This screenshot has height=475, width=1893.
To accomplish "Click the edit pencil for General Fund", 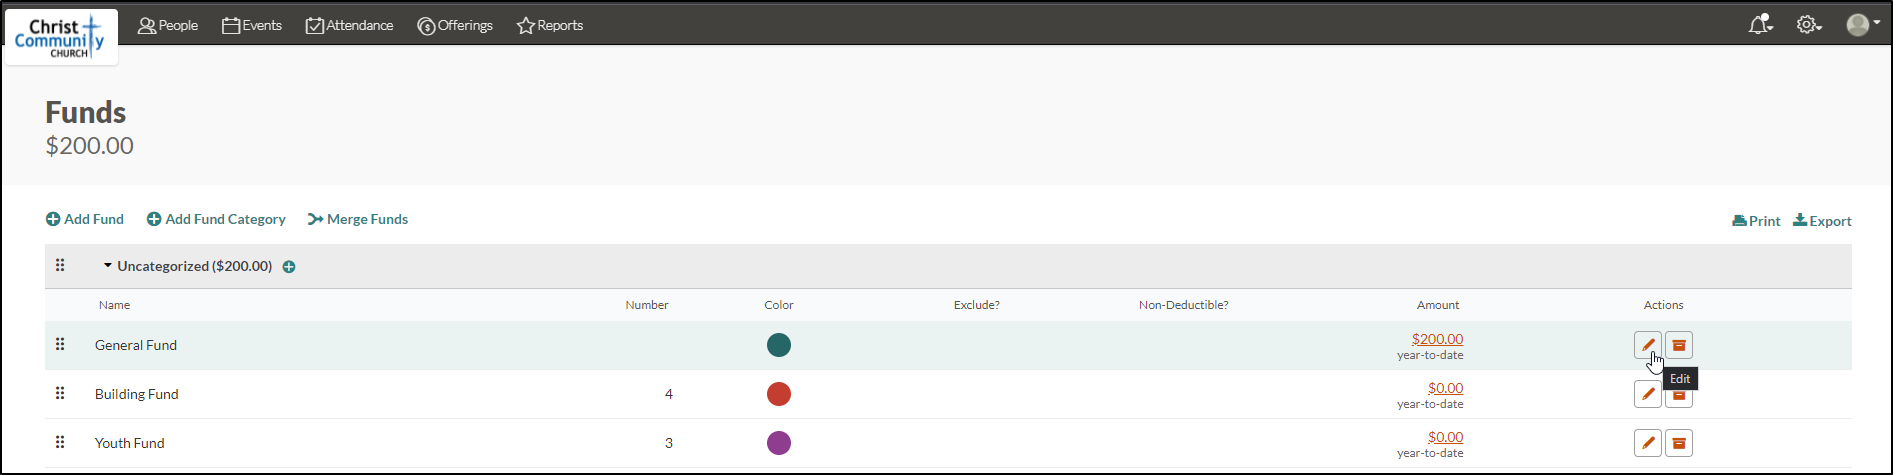I will tap(1647, 345).
